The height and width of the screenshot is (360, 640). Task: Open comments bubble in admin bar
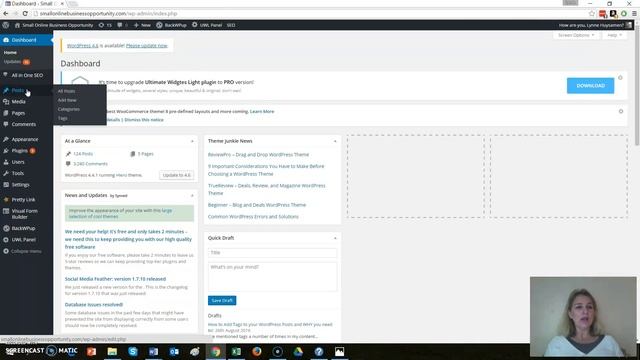pos(122,25)
